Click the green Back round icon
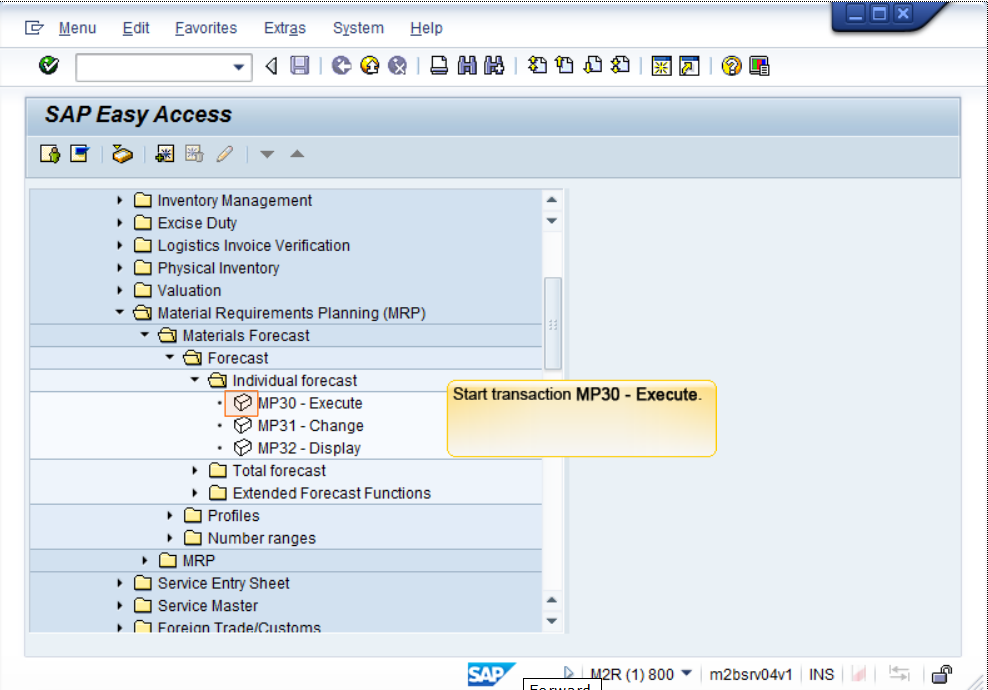Image resolution: width=988 pixels, height=690 pixels. pyautogui.click(x=342, y=66)
